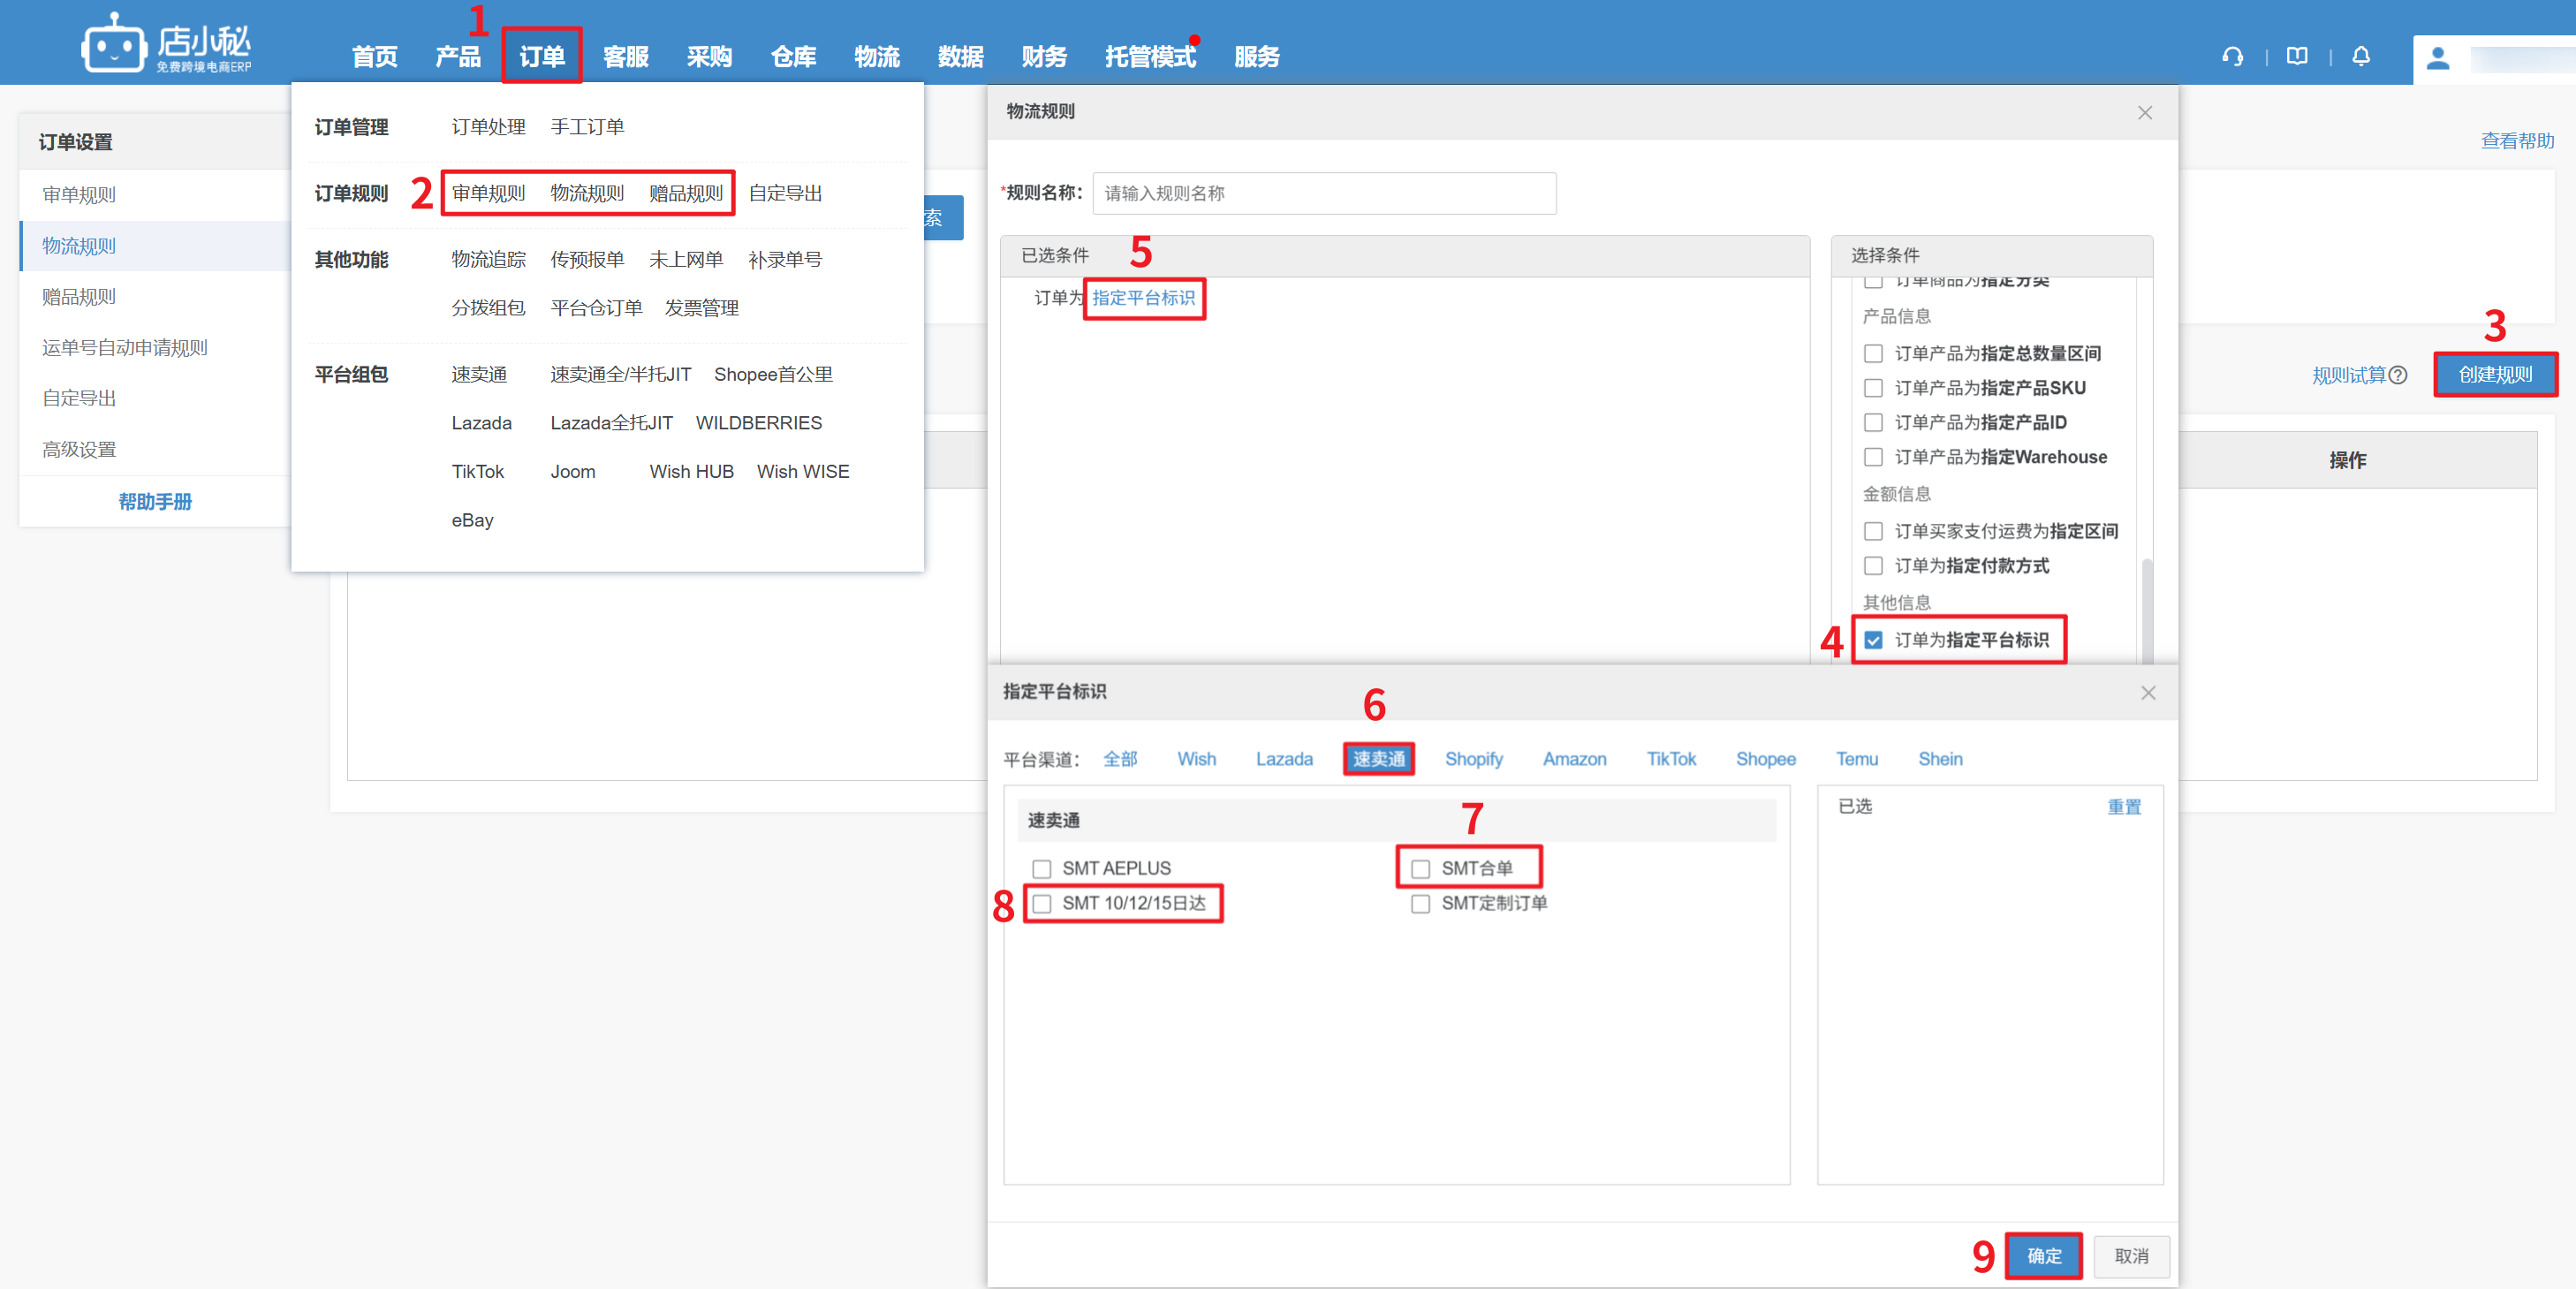Close the 指定平台标识 dialog
The image size is (2576, 1289).
point(2148,693)
